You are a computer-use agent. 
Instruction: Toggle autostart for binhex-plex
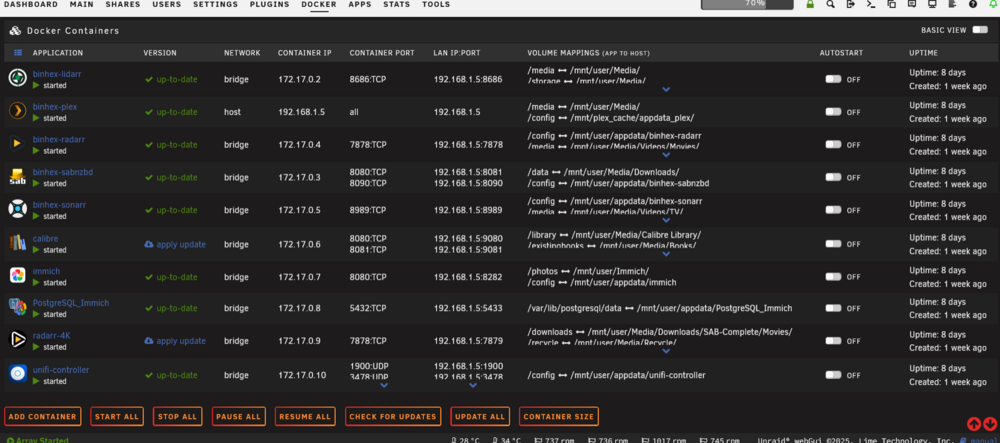point(833,112)
